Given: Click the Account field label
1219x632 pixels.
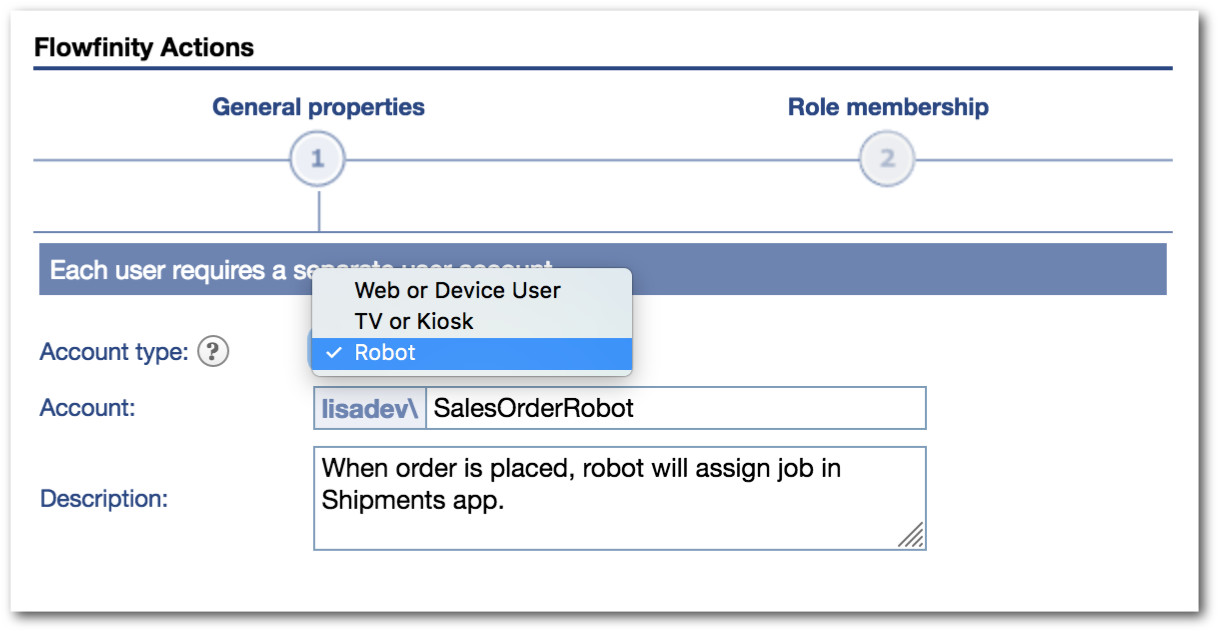Looking at the screenshot, I should [x=87, y=408].
